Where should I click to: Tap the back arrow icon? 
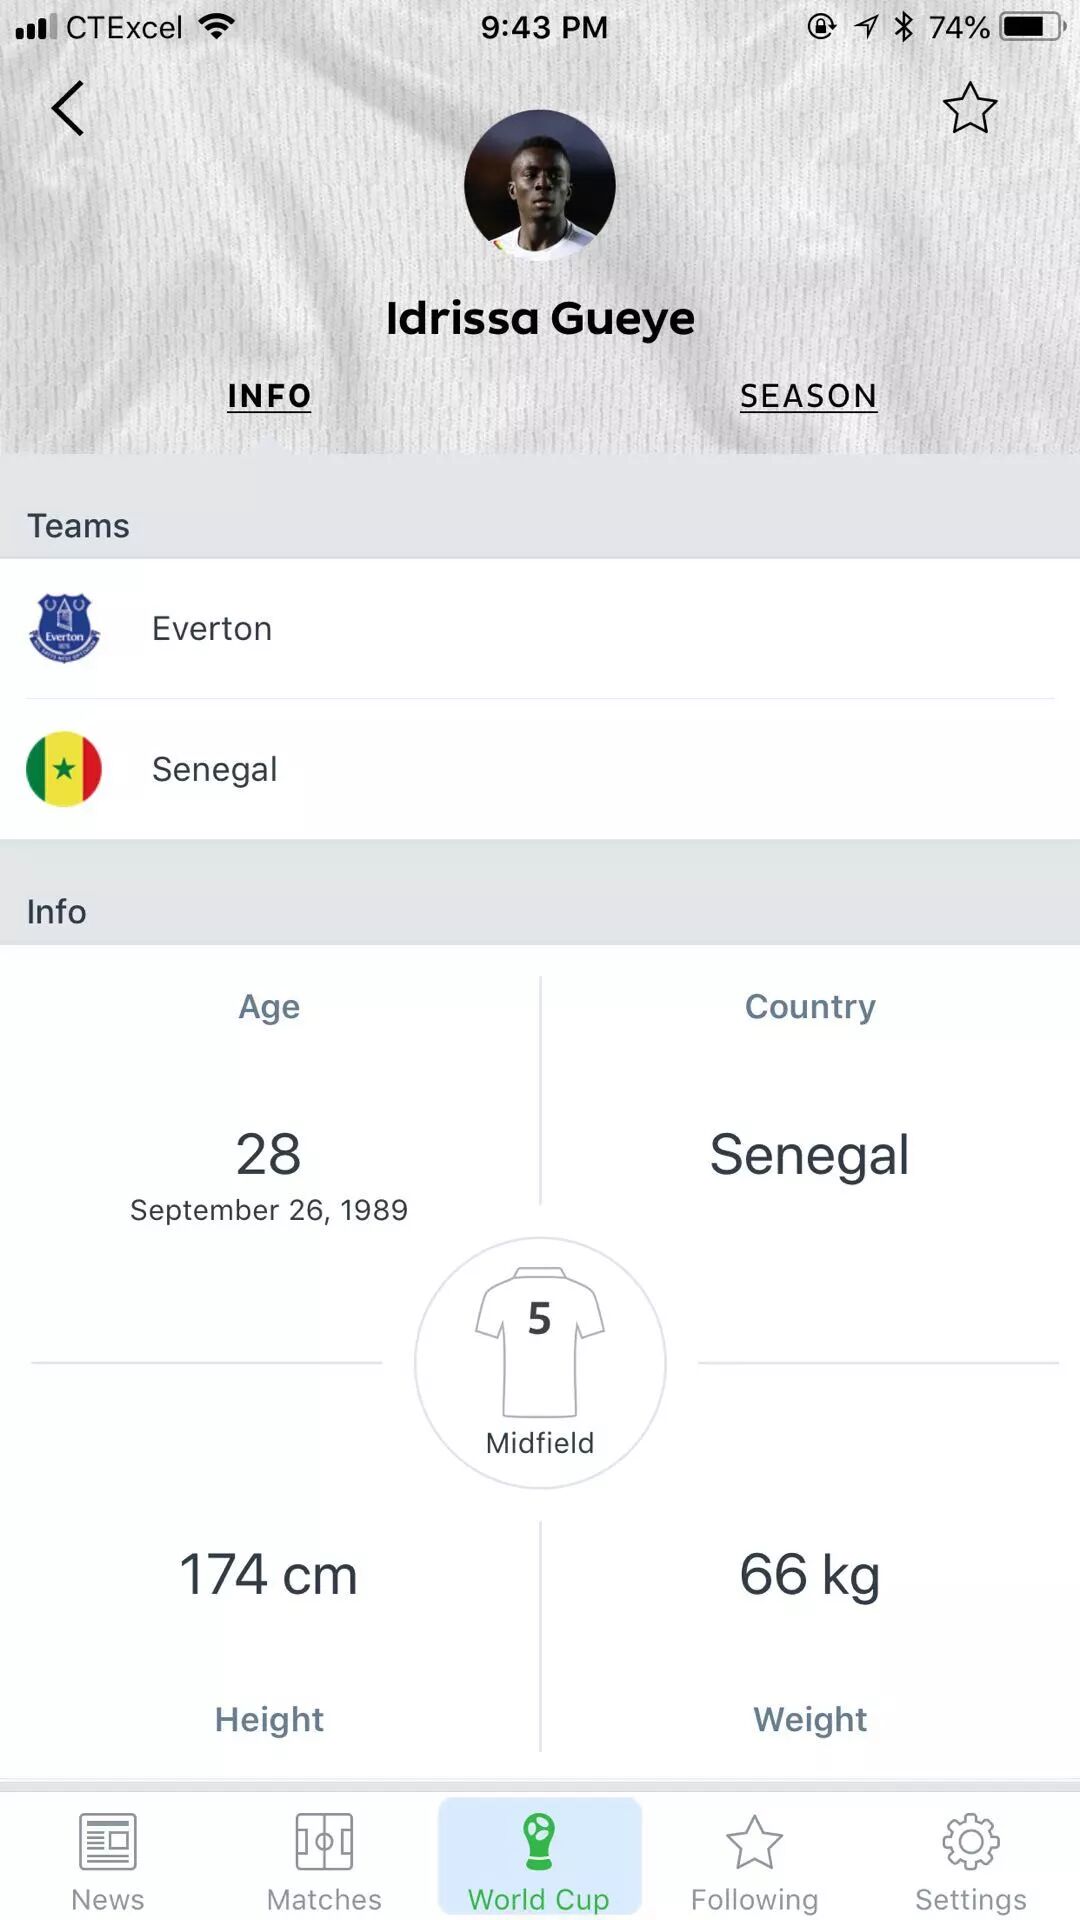click(68, 108)
